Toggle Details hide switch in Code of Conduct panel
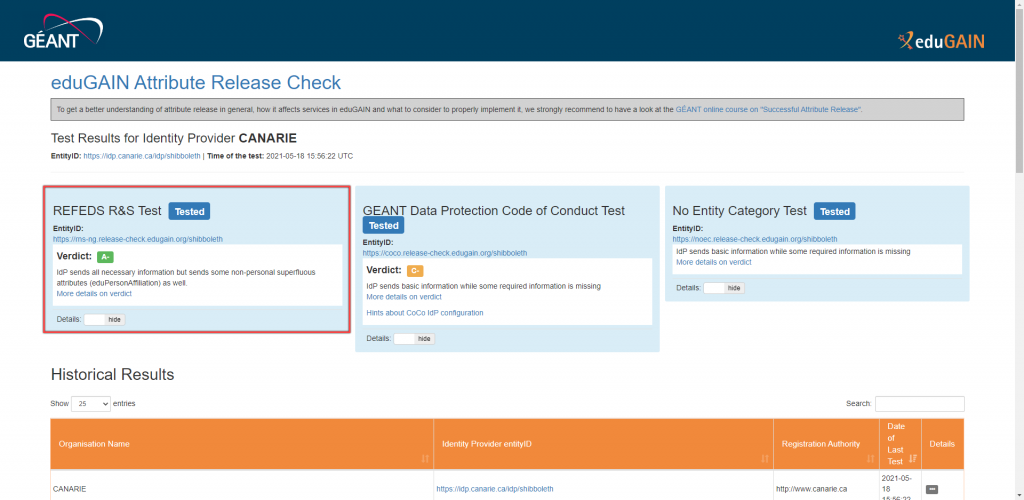This screenshot has height=500, width=1024. [413, 339]
